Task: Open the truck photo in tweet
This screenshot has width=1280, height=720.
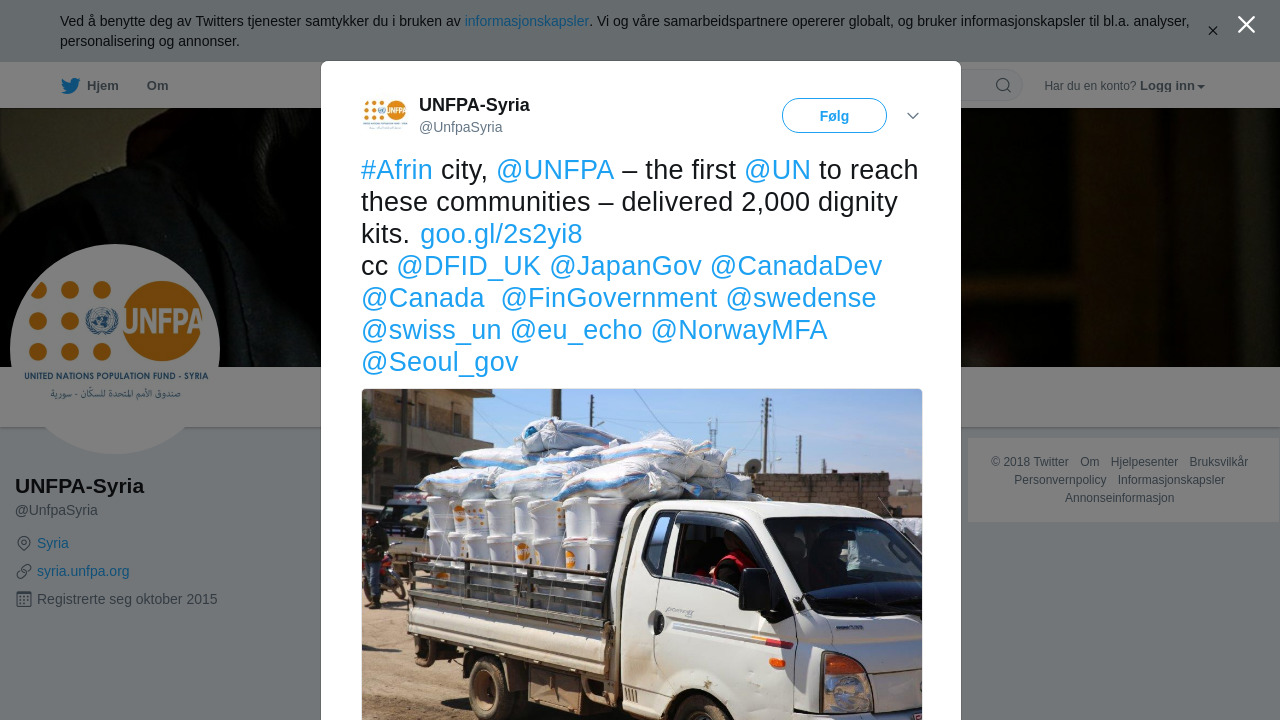Action: (642, 554)
